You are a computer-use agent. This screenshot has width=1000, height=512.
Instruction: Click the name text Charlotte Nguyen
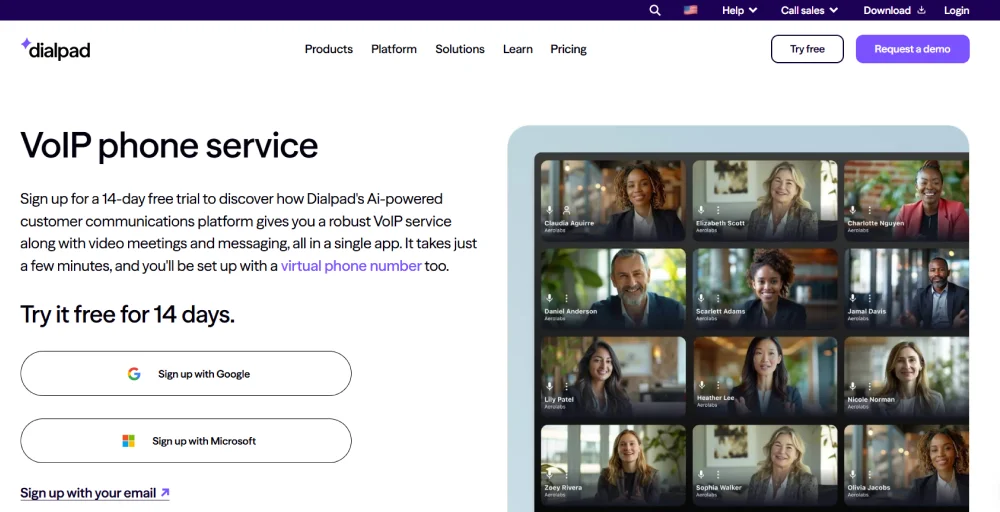coord(876,223)
